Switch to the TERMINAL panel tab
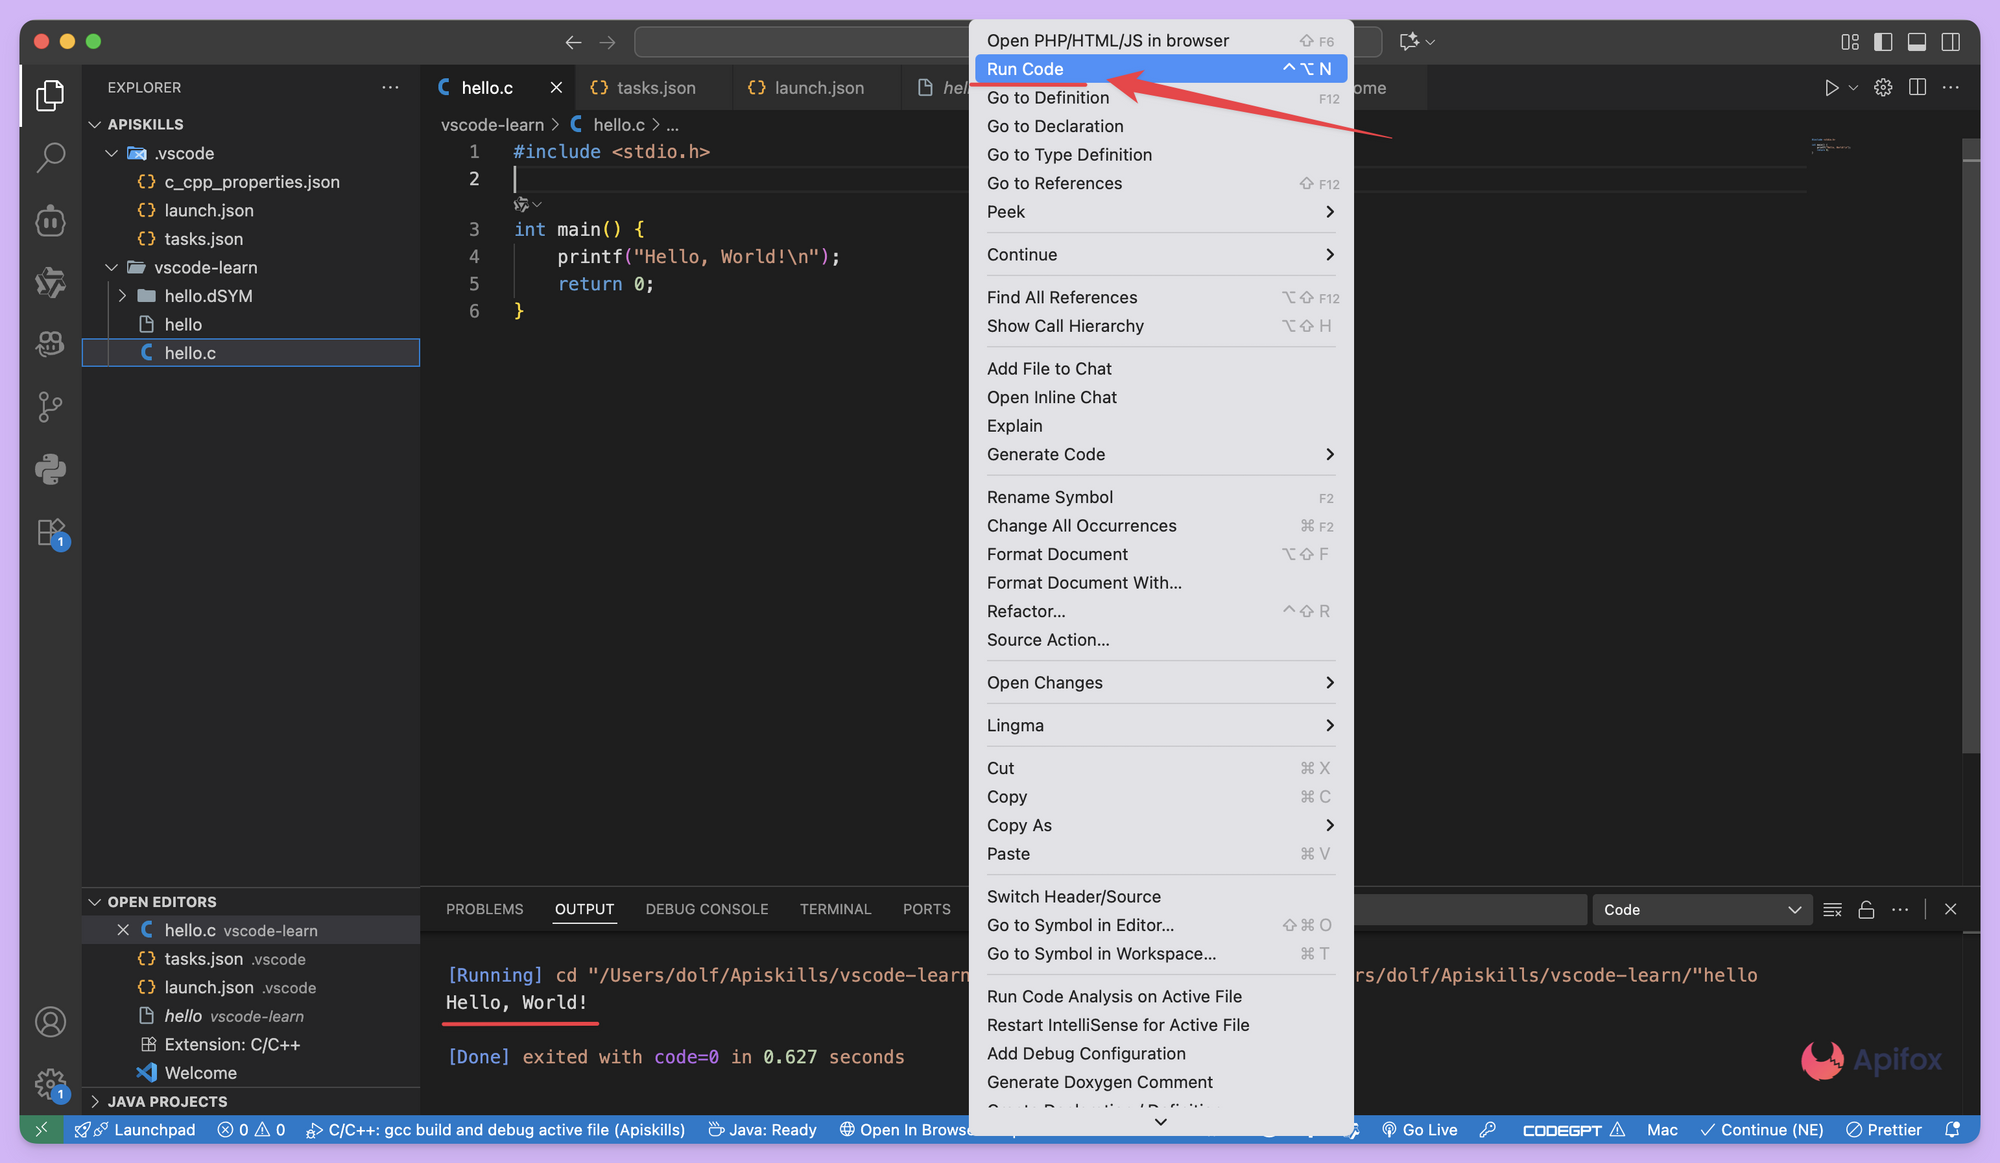Screen dimensions: 2000x1163 [x=835, y=909]
